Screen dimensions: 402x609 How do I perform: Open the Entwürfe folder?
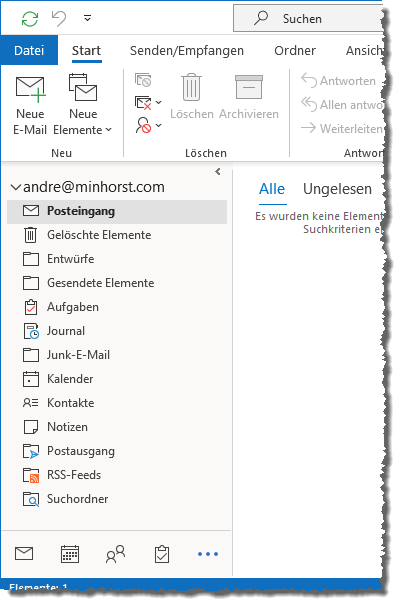click(x=117, y=259)
